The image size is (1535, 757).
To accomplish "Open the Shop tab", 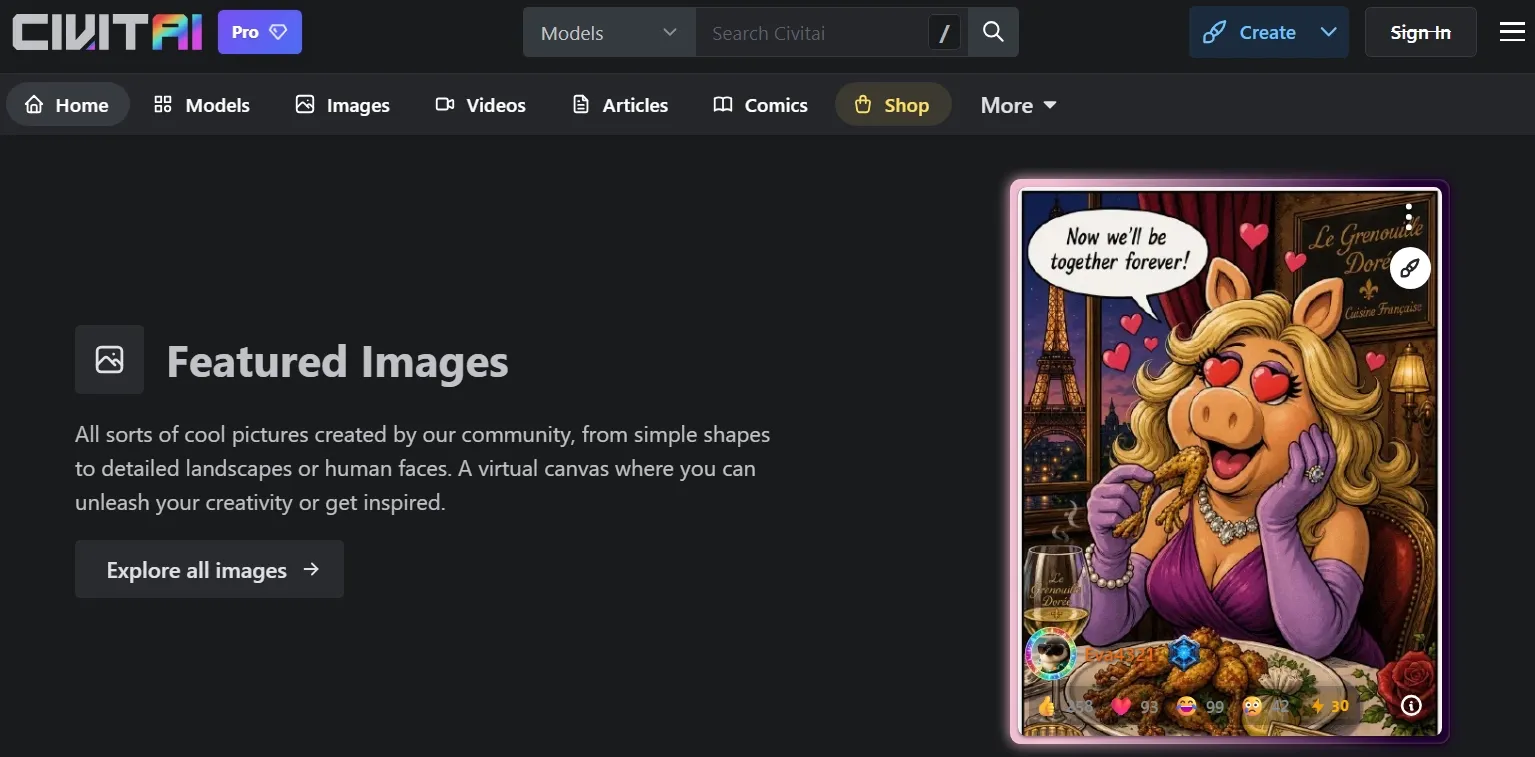I will (892, 105).
